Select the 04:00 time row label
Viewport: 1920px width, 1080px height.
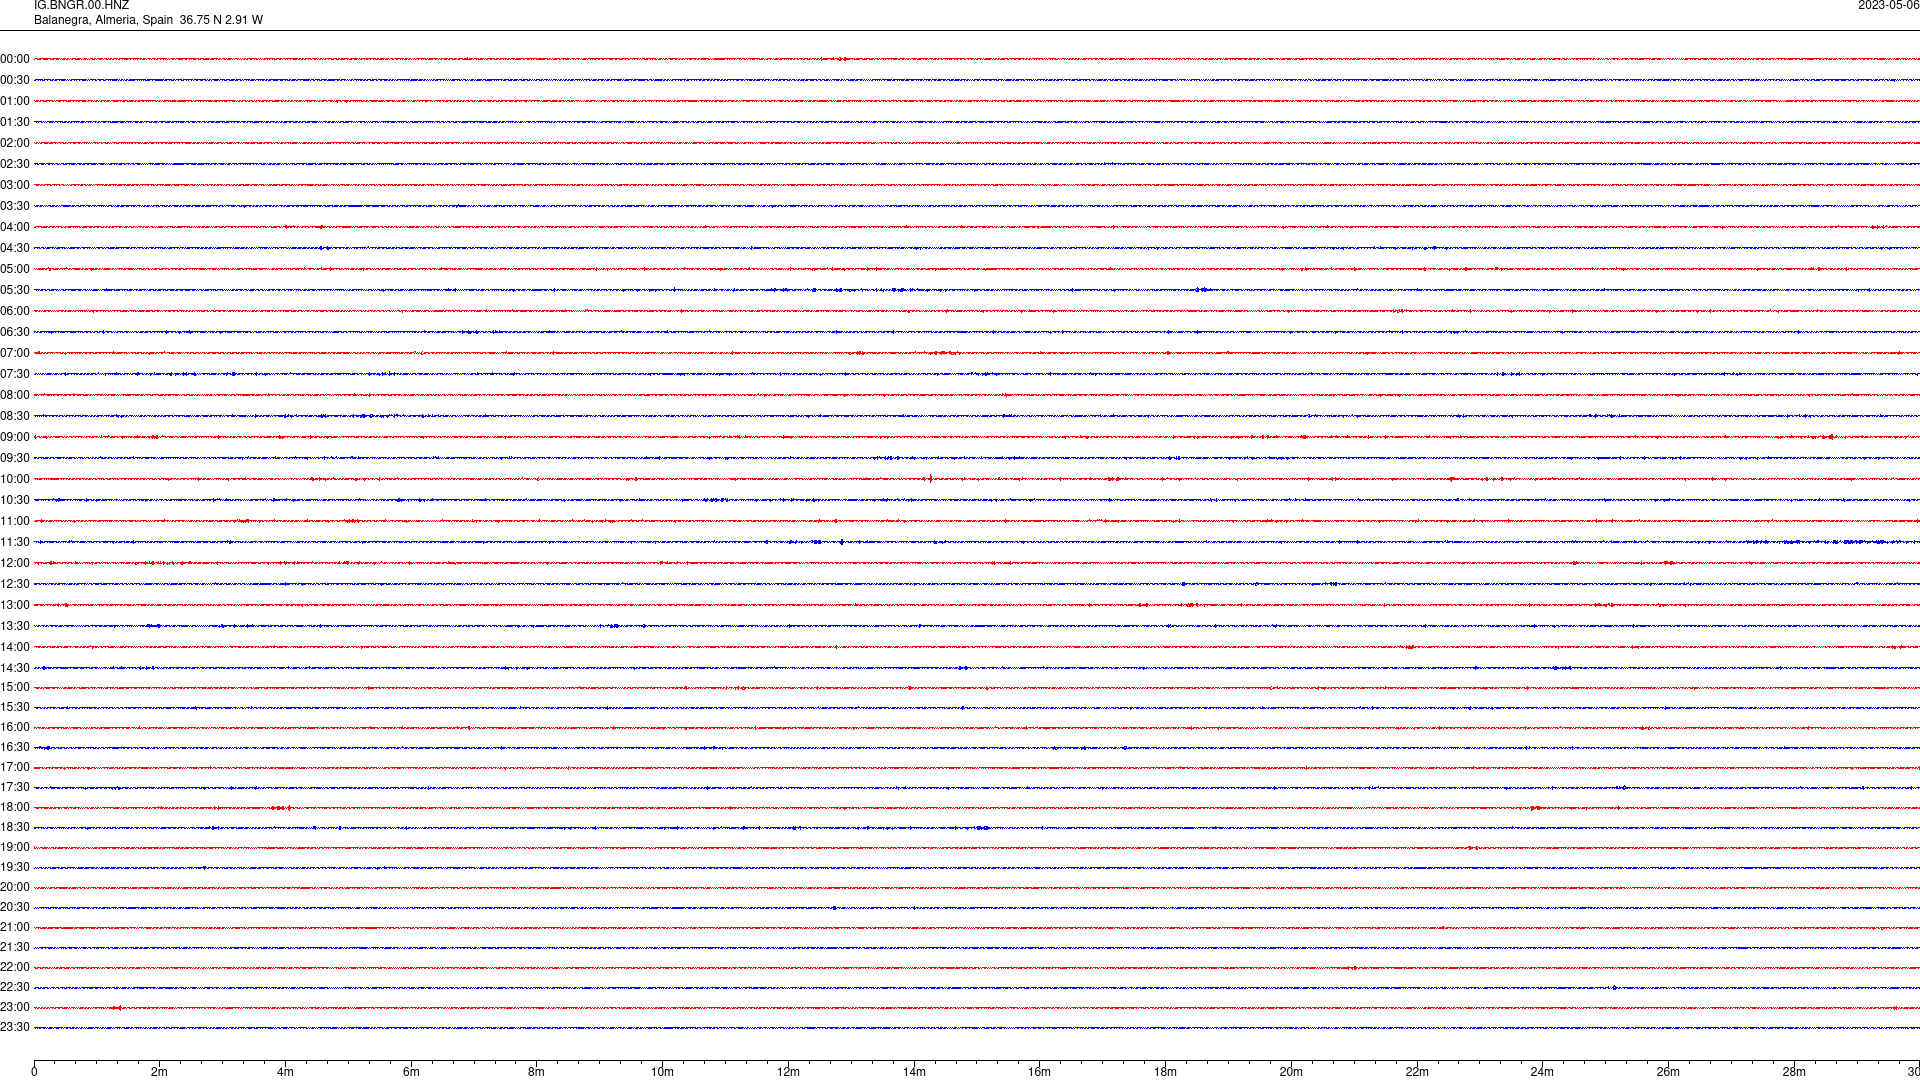(15, 227)
